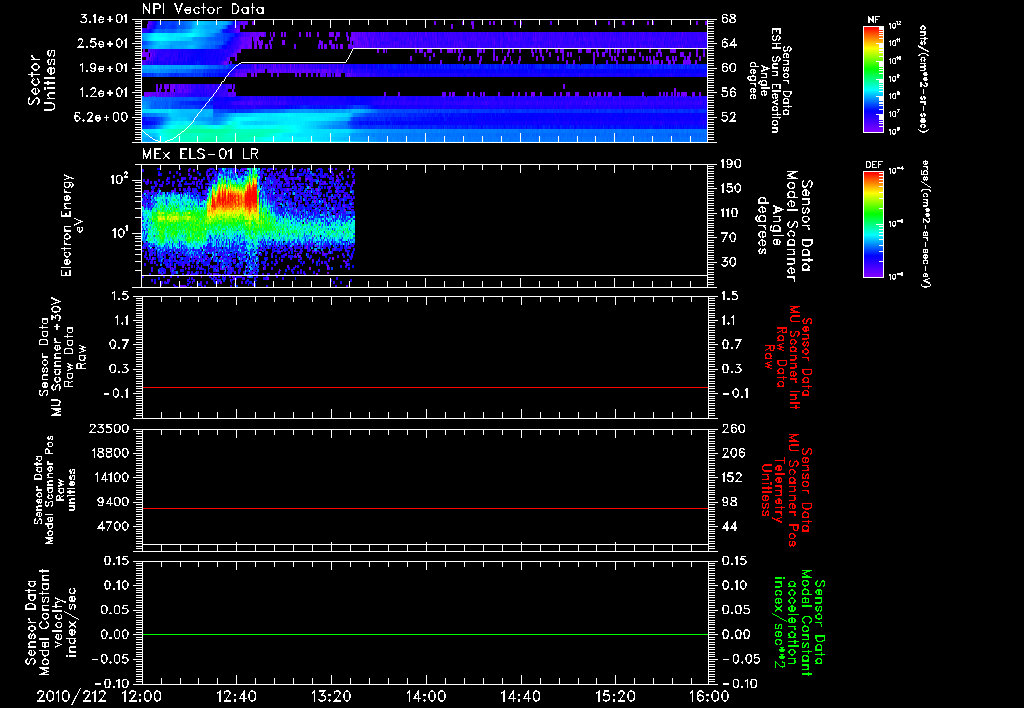Click the red MU Scanner Inh Raw Data label
Image resolution: width=1024 pixels, height=708 pixels.
click(789, 357)
